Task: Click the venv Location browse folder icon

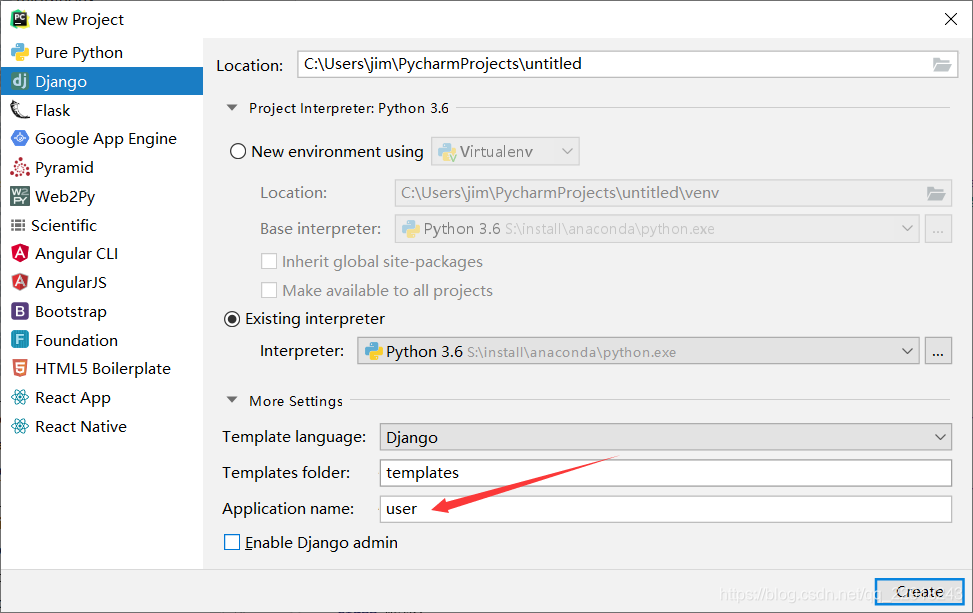Action: pos(936,193)
